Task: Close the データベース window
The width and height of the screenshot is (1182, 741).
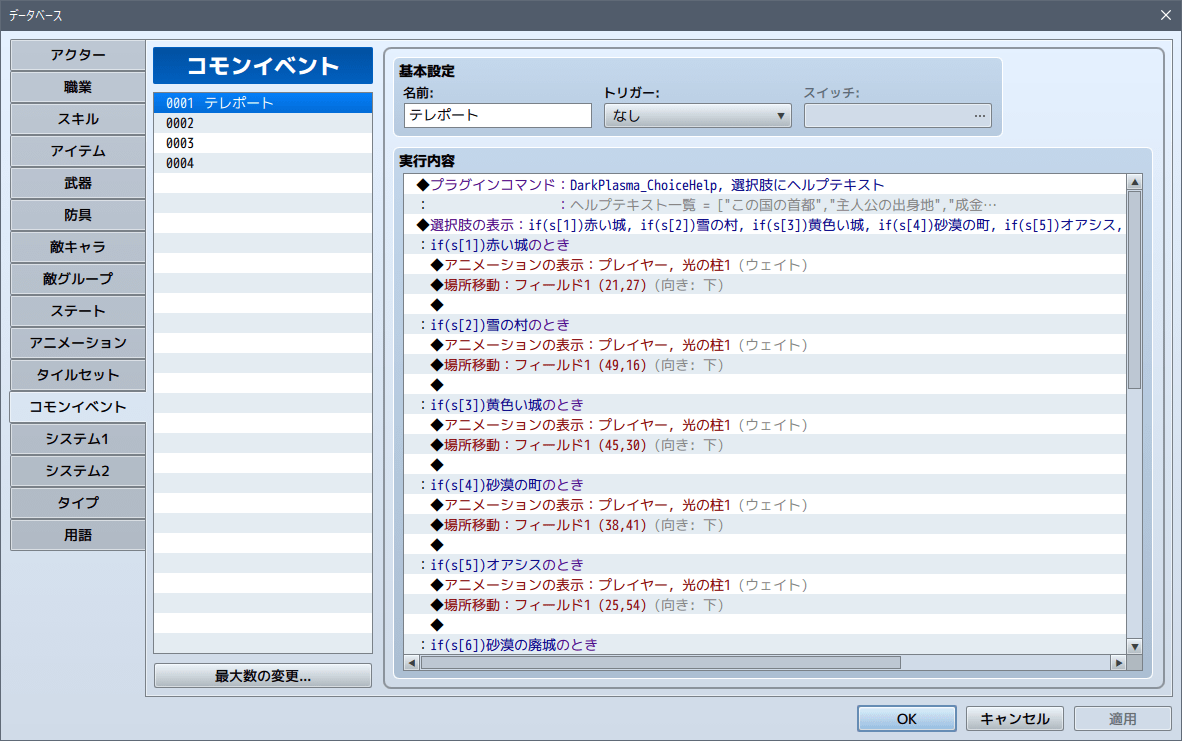Action: pyautogui.click(x=1165, y=15)
